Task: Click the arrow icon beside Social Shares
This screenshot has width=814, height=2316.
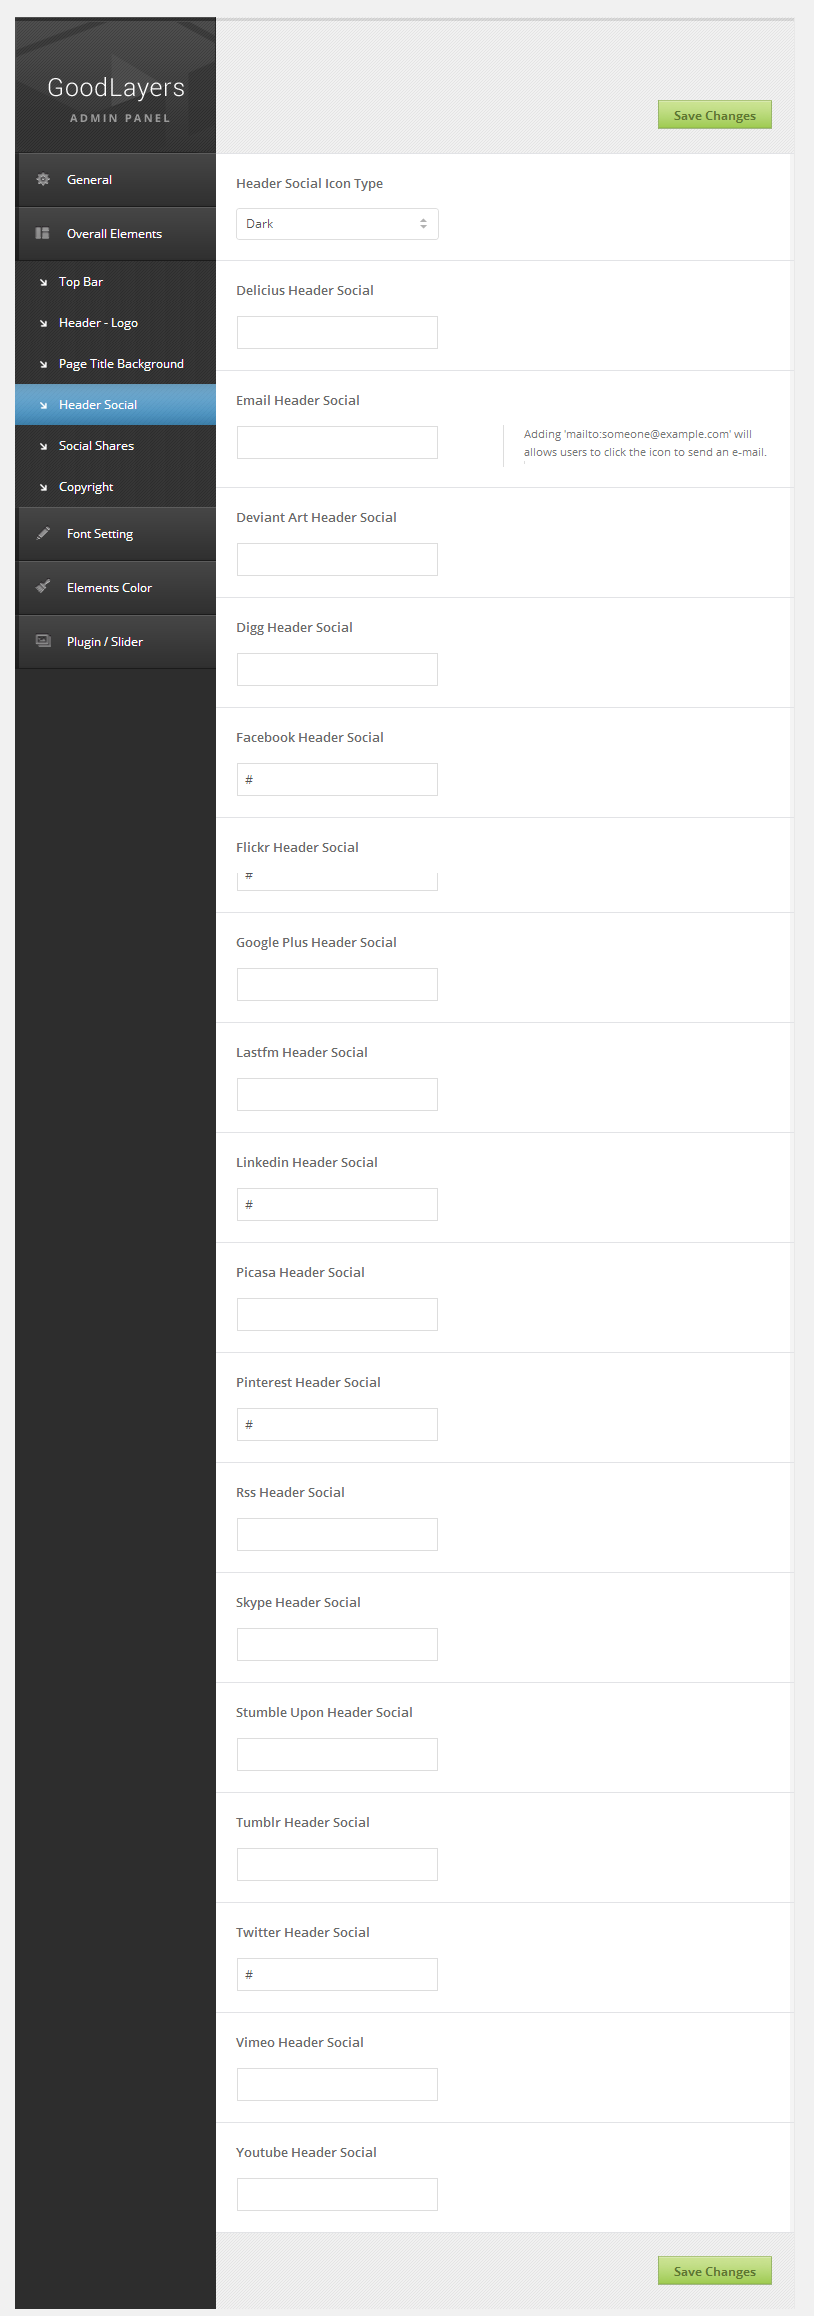Action: pyautogui.click(x=43, y=447)
